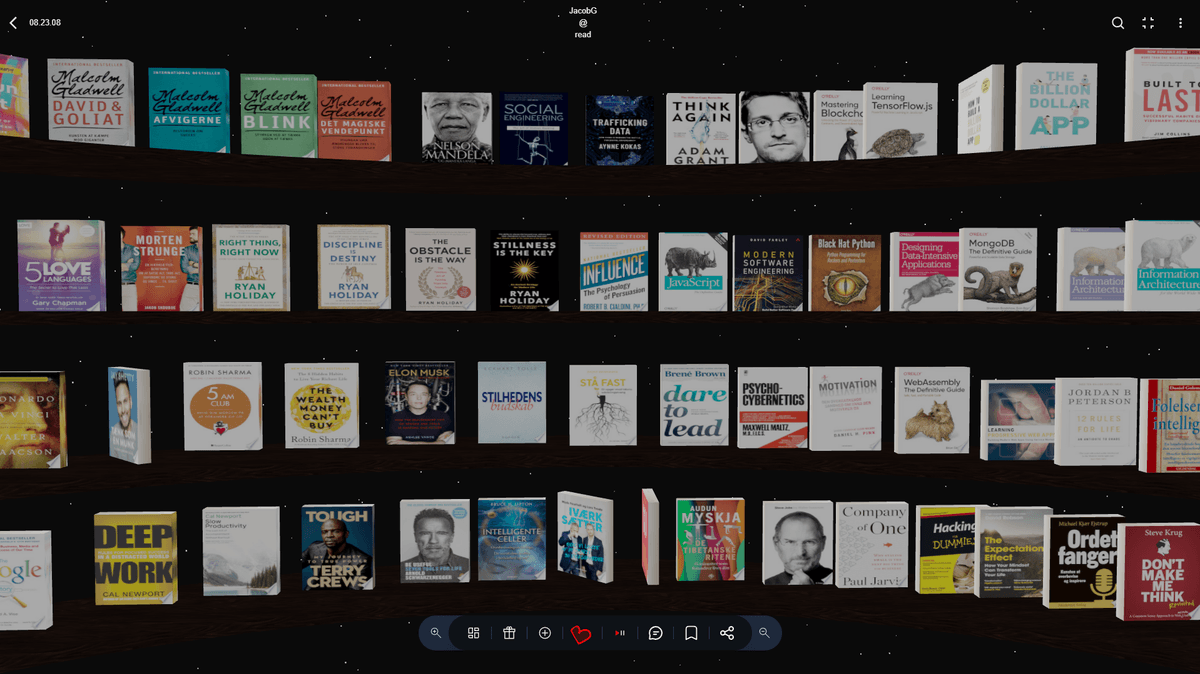Image resolution: width=1200 pixels, height=674 pixels.
Task: Click the back arrow in the top bar
Action: (13, 22)
